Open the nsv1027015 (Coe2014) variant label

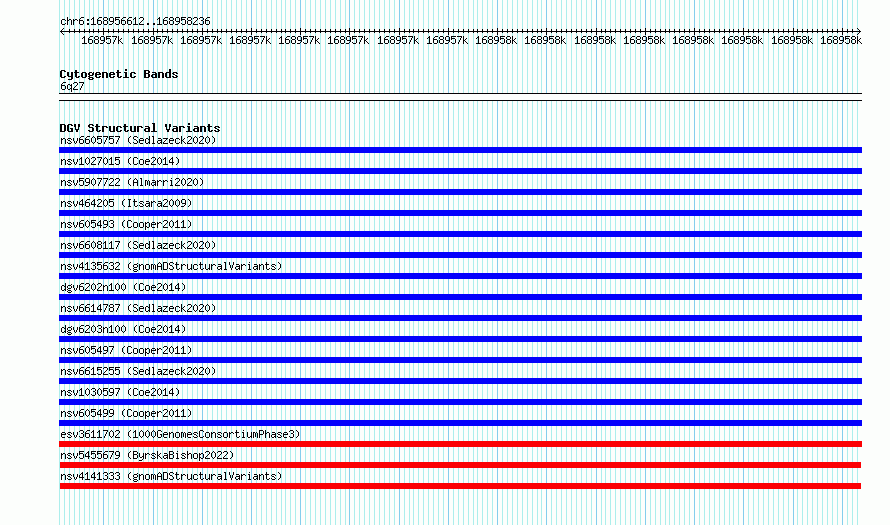120,161
